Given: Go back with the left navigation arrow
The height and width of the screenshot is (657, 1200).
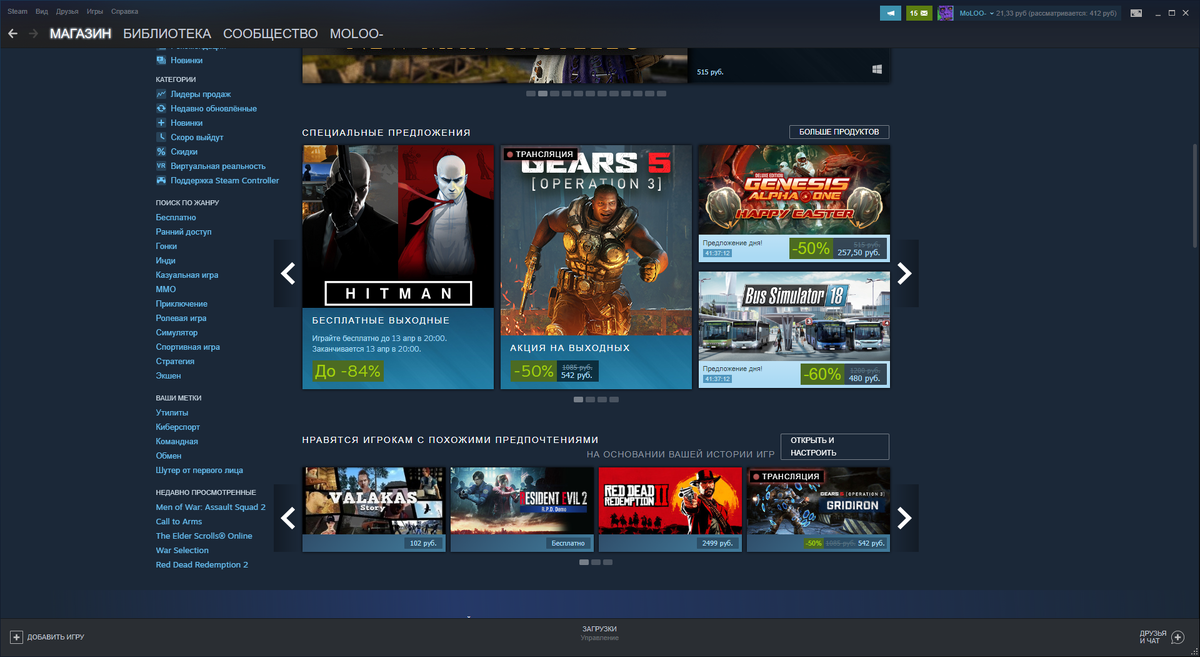Looking at the screenshot, I should [13, 34].
